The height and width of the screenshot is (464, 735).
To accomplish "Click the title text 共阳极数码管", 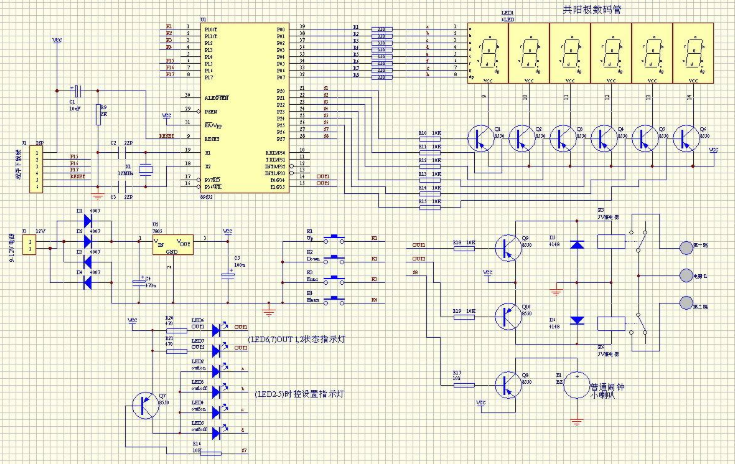I will click(592, 9).
